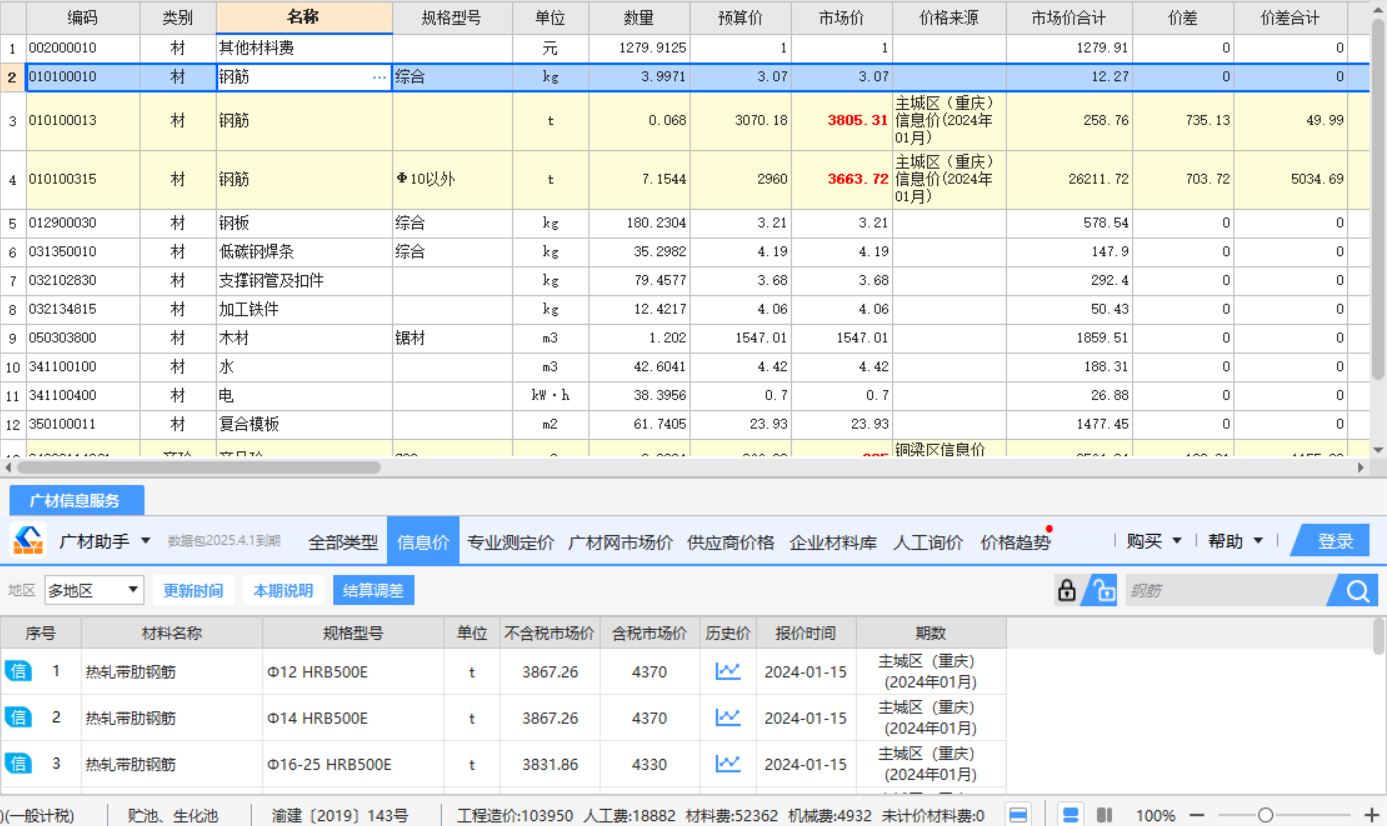This screenshot has height=826, width=1387.
Task: Open the 帮助 dropdown menu
Action: click(x=1258, y=541)
